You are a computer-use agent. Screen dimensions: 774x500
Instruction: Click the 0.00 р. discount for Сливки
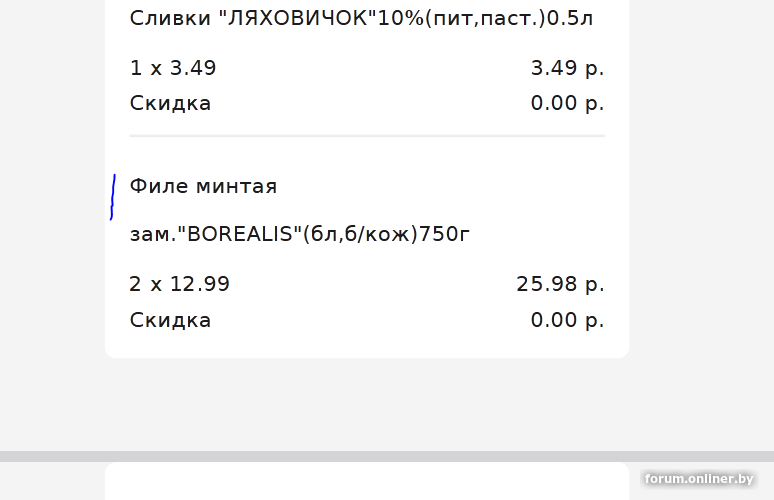tap(567, 103)
